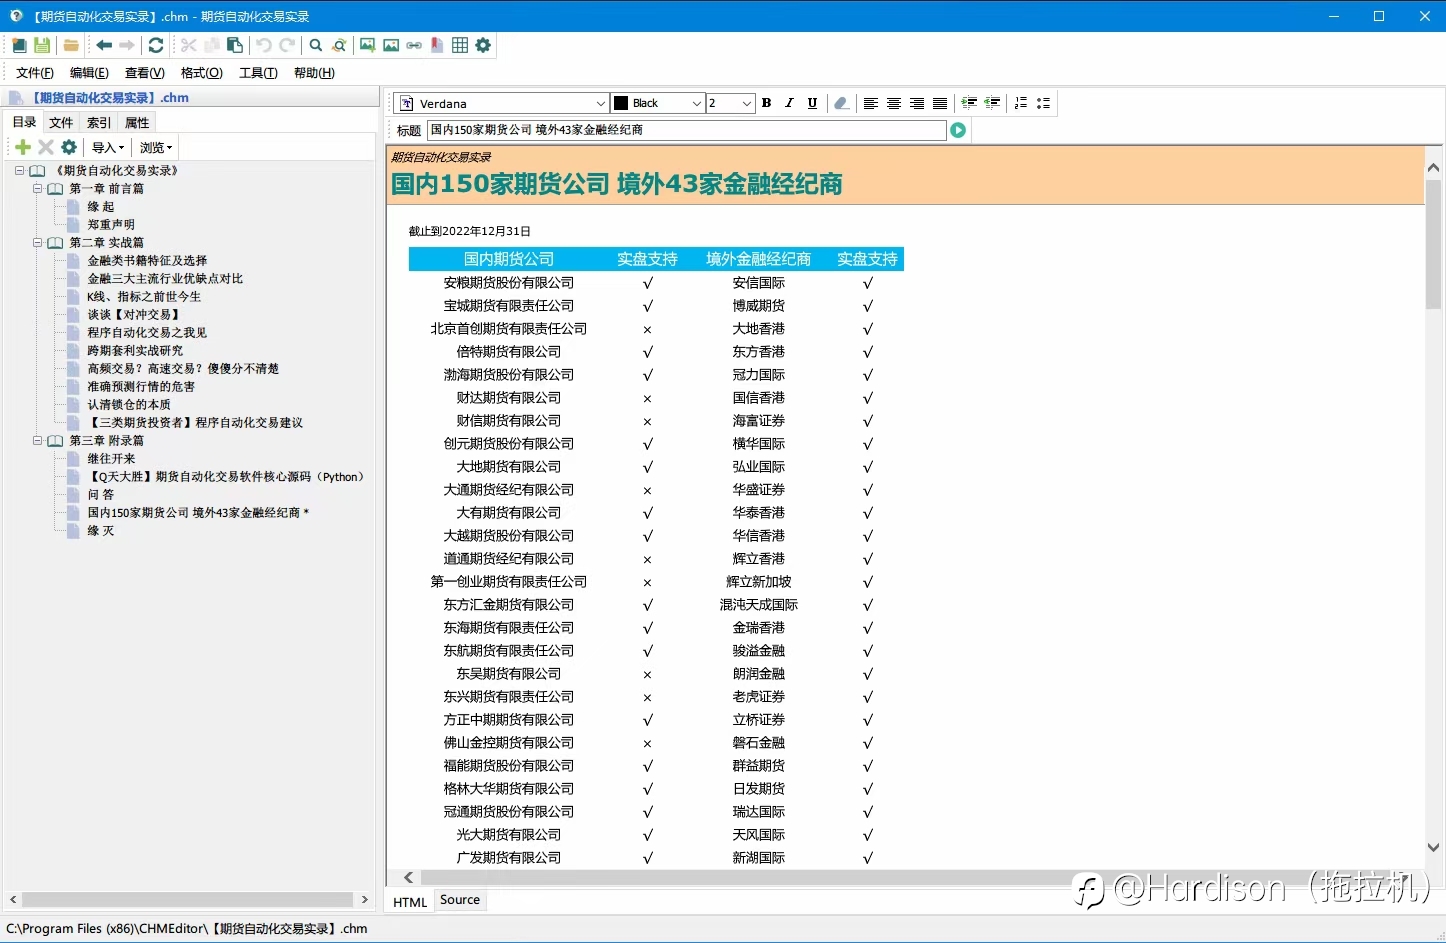Viewport: 1446px width, 943px height.
Task: Refresh the page with the circular arrows icon
Action: click(x=156, y=45)
